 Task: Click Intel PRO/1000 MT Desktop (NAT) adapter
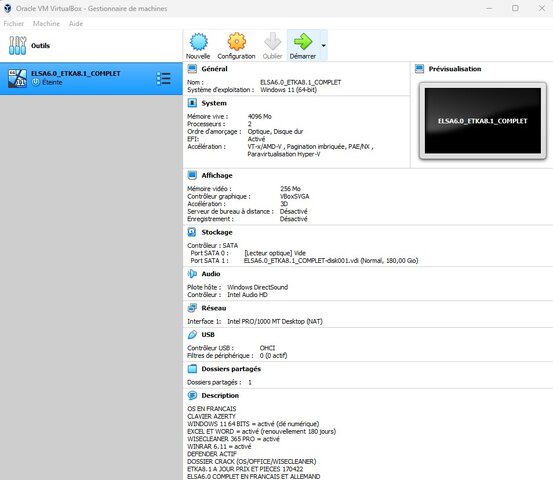[x=275, y=321]
